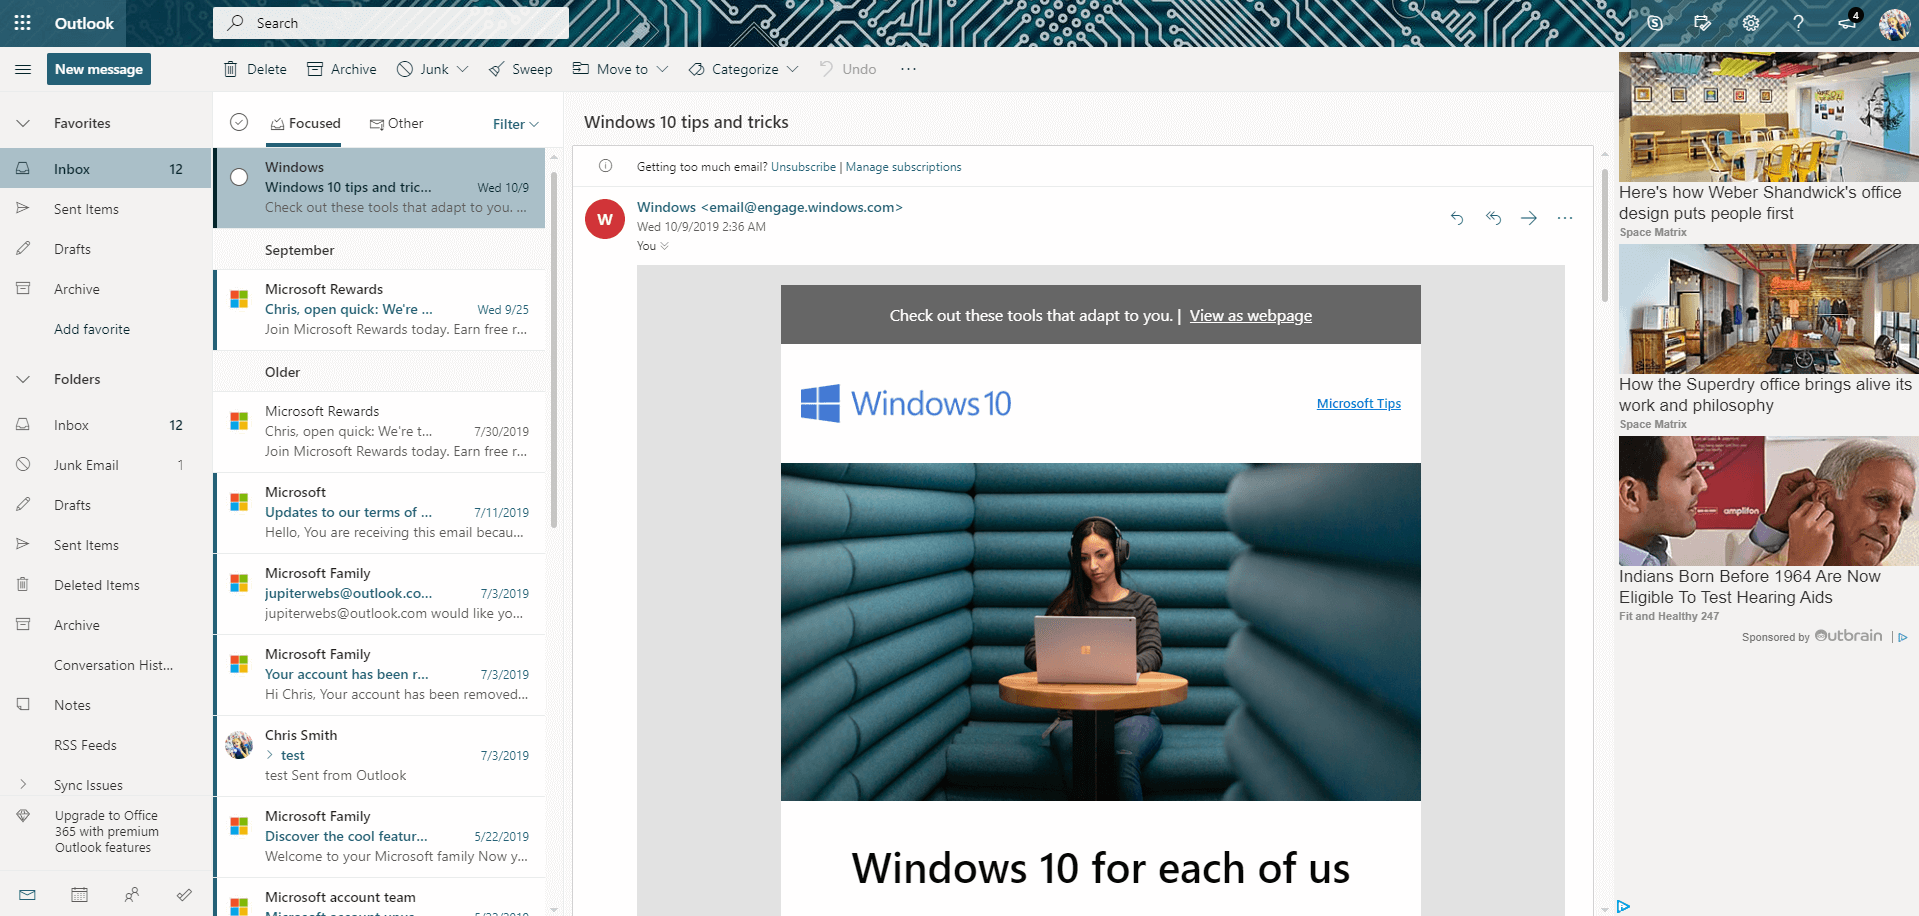
Task: Click Forward arrow in message header
Action: pyautogui.click(x=1529, y=218)
